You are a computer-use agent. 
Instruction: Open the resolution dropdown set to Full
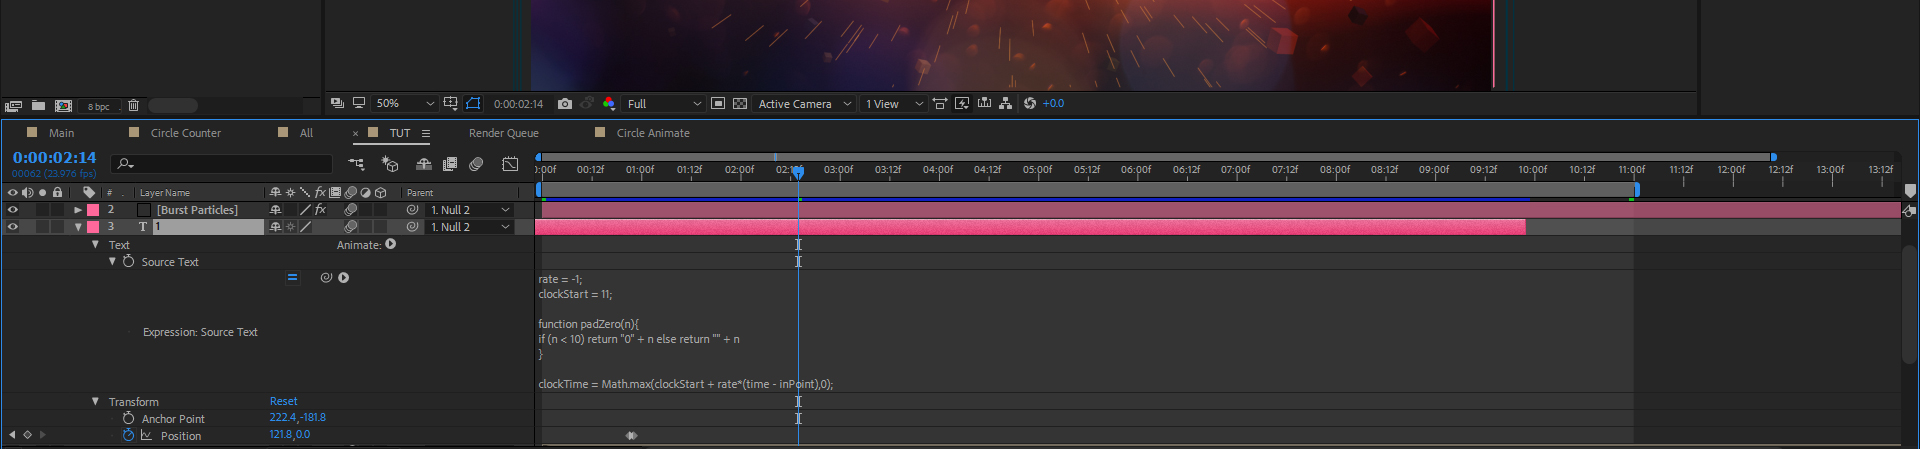pyautogui.click(x=664, y=103)
